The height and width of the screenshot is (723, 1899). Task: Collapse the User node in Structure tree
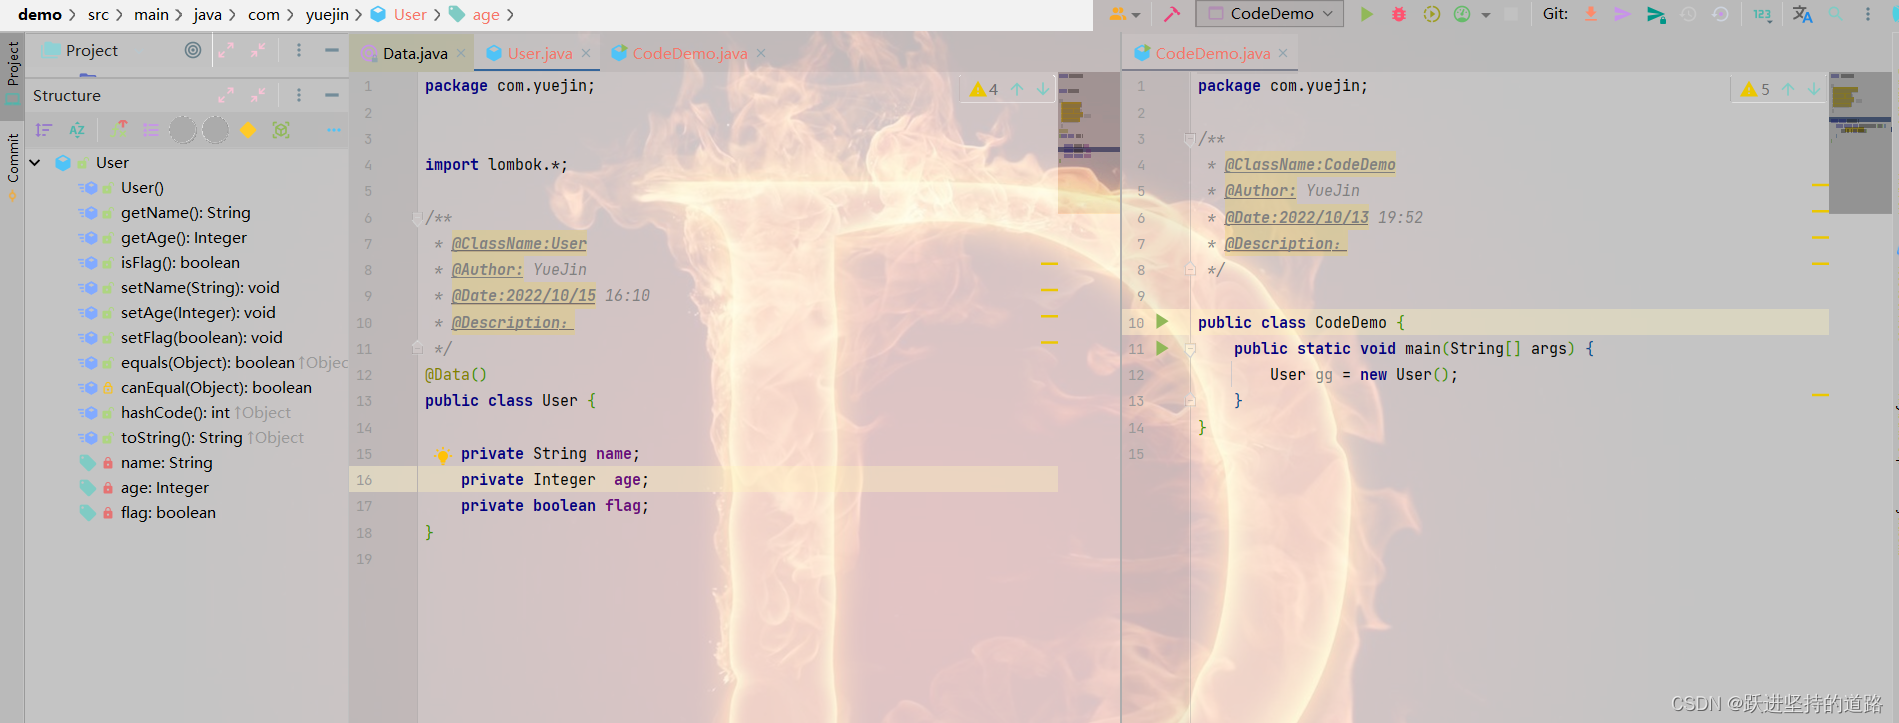coord(35,162)
